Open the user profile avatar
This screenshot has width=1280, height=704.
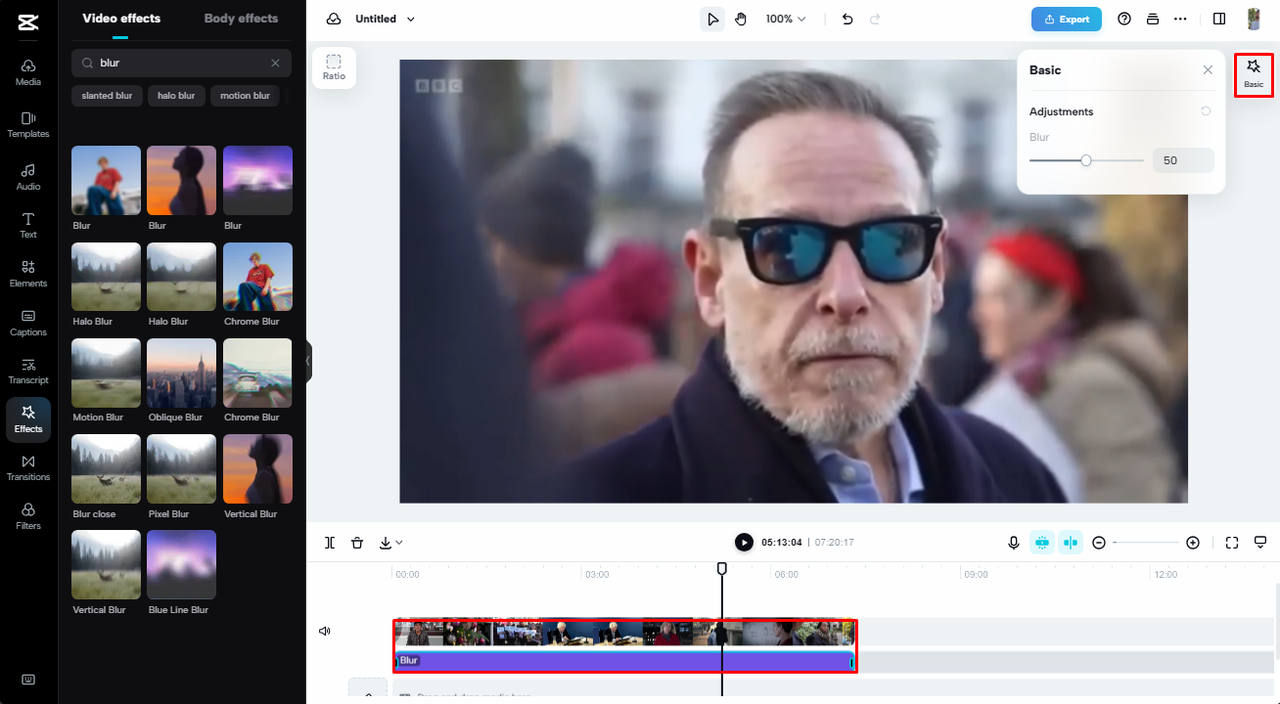[x=1254, y=19]
